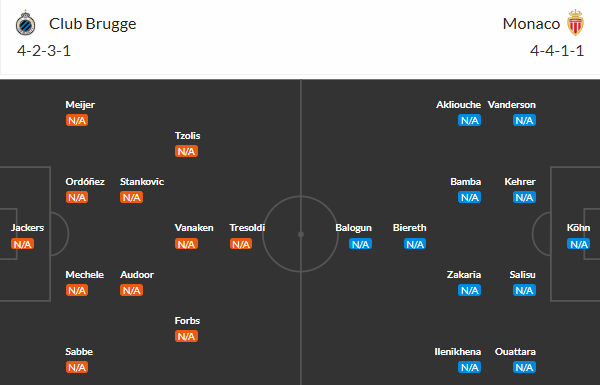The width and height of the screenshot is (600, 385).
Task: Select player Akliouche on the pitch
Action: tap(458, 104)
